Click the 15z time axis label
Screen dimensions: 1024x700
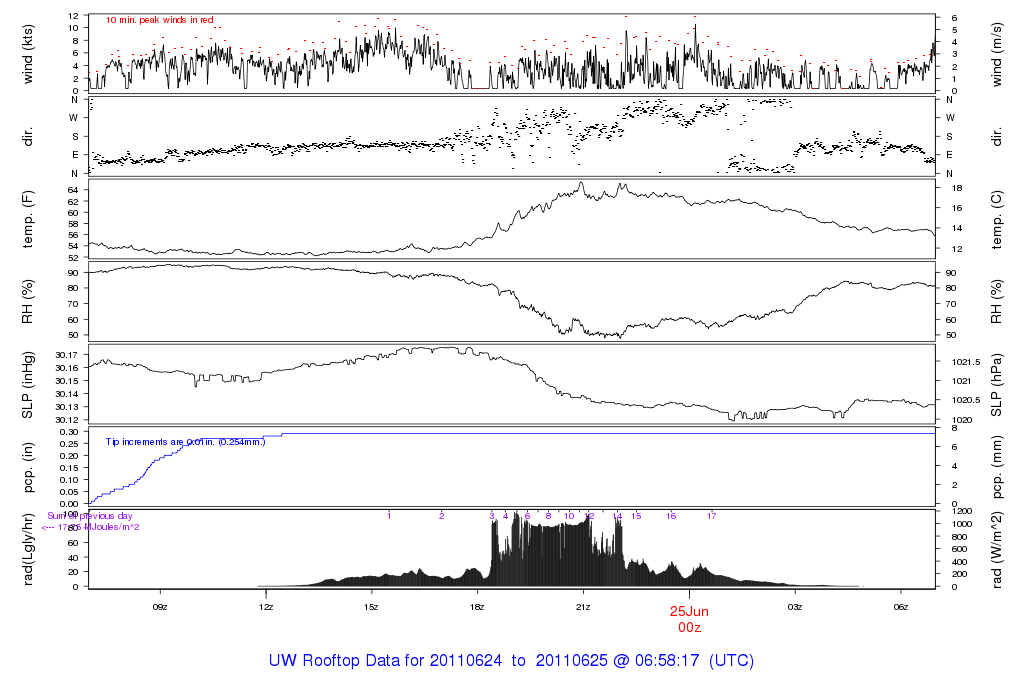pyautogui.click(x=371, y=606)
